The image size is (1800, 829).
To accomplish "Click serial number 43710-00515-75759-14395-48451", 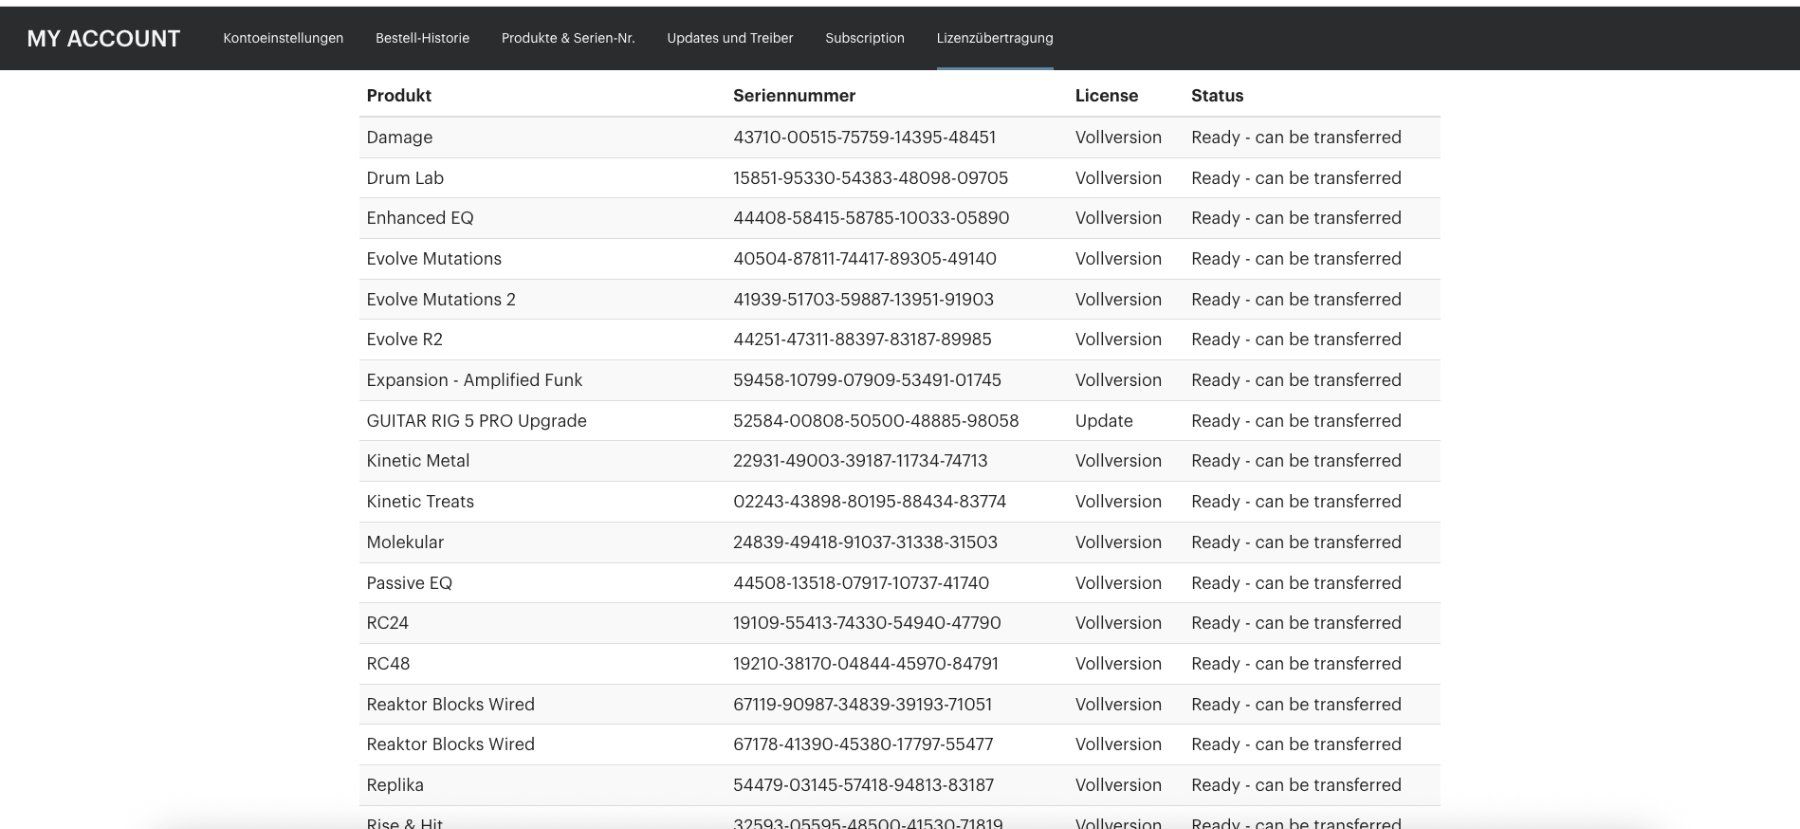I will (864, 137).
